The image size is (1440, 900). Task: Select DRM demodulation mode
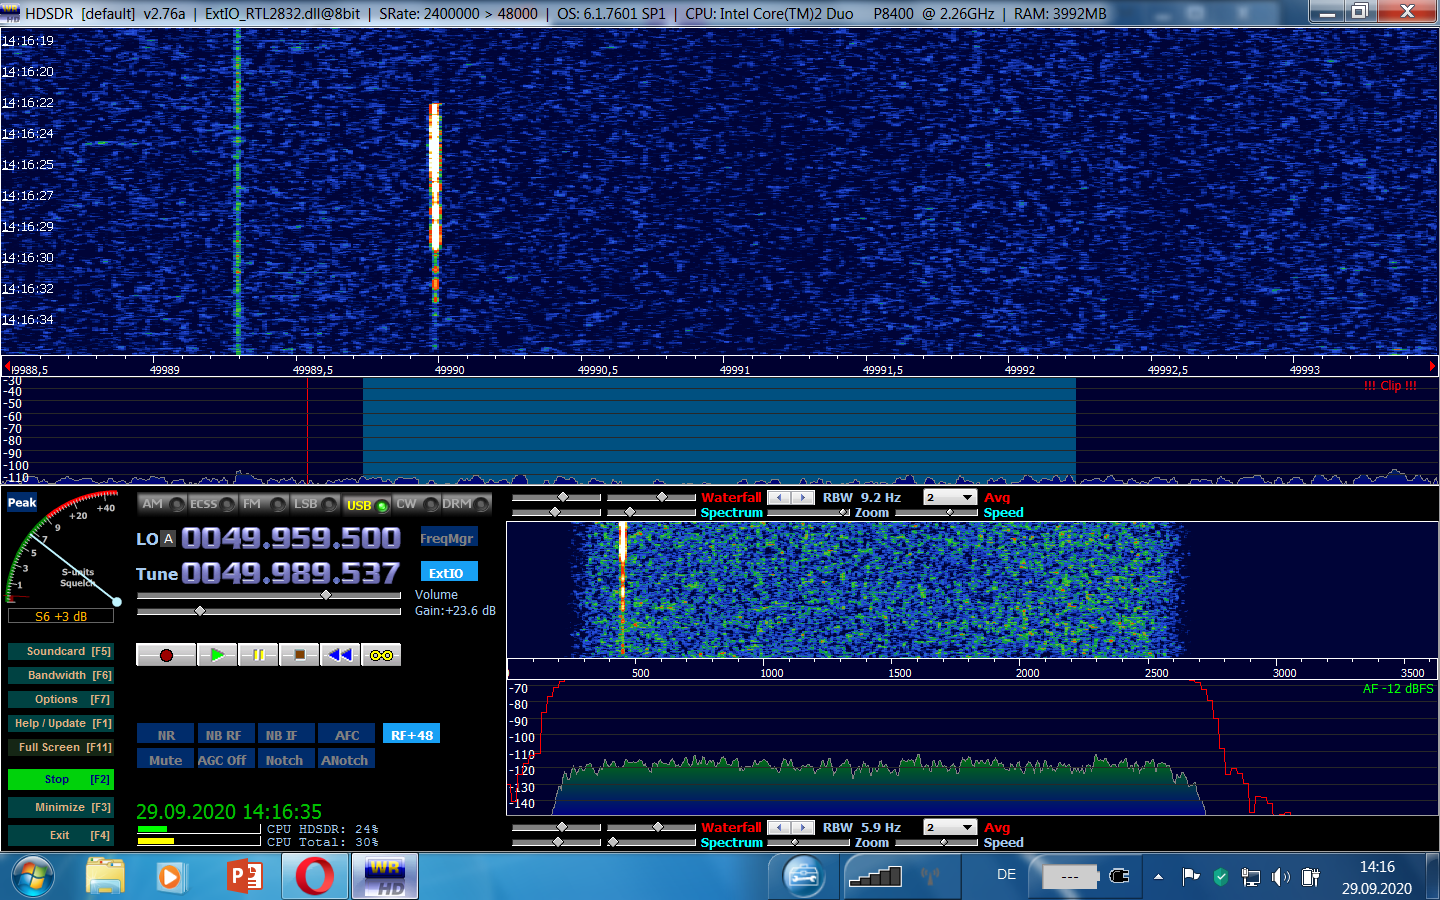(x=466, y=504)
